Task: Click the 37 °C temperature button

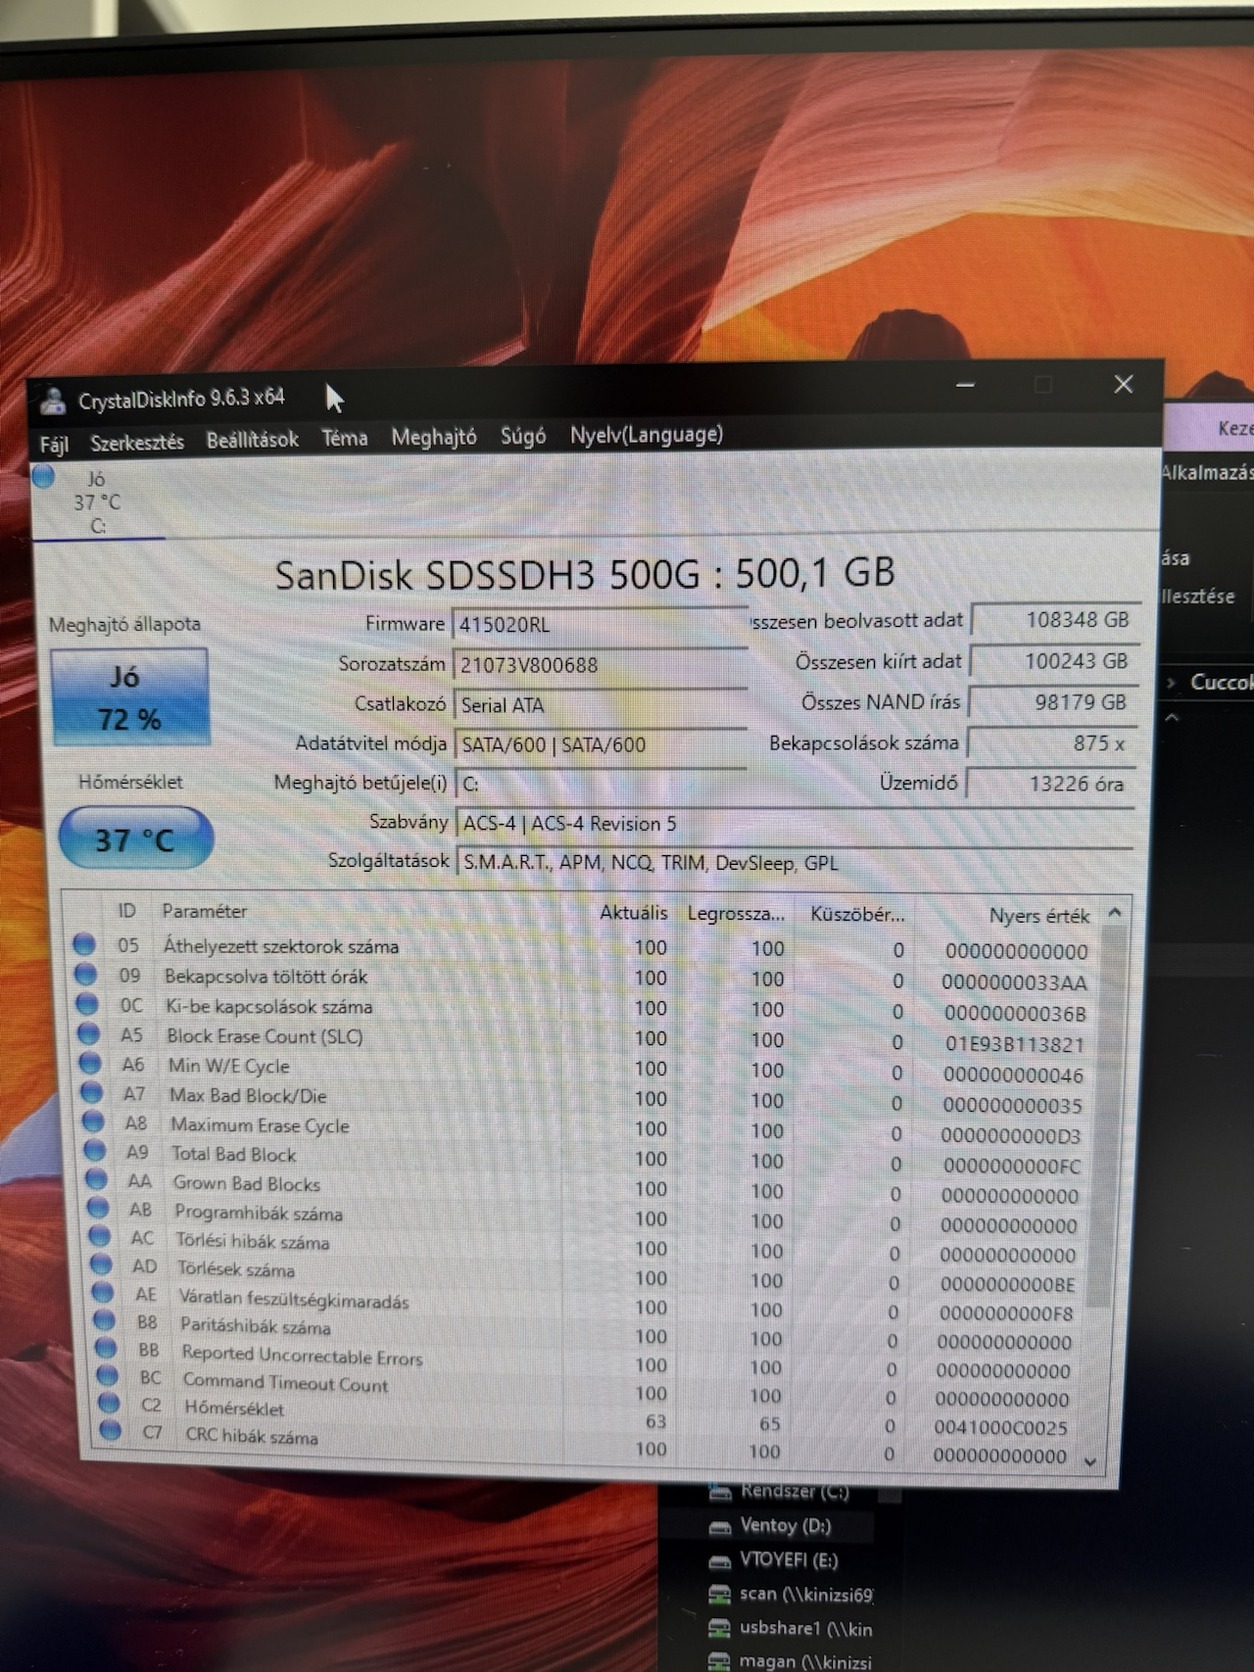Action: point(135,838)
